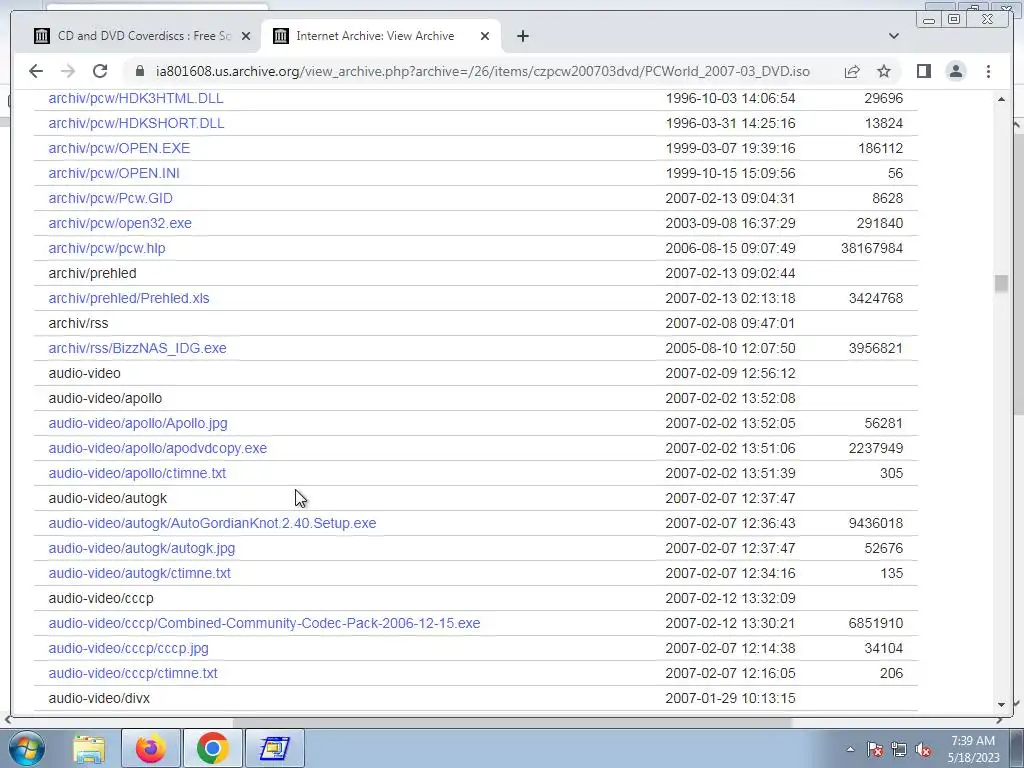1024x768 pixels.
Task: Click file size value 9436018
Action: [x=876, y=523]
